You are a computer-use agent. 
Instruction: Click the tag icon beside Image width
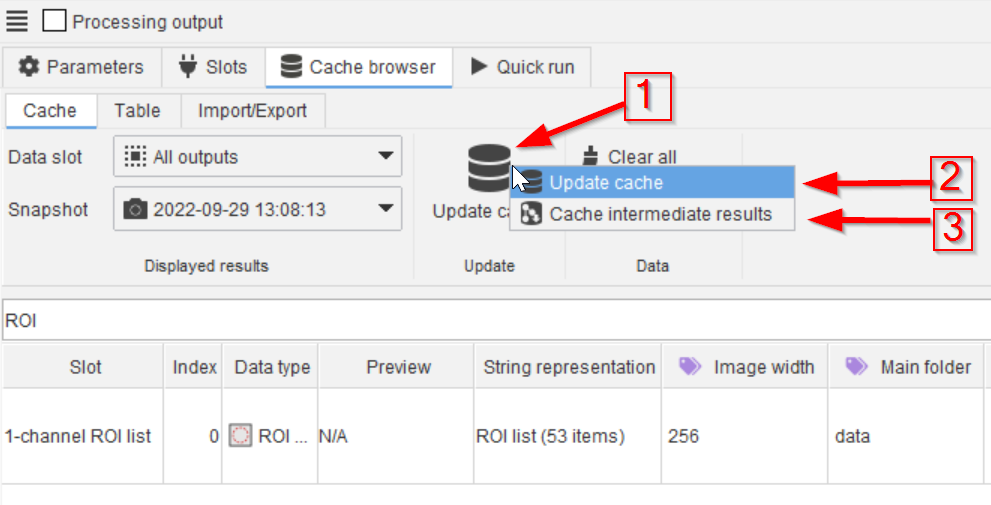pyautogui.click(x=690, y=366)
